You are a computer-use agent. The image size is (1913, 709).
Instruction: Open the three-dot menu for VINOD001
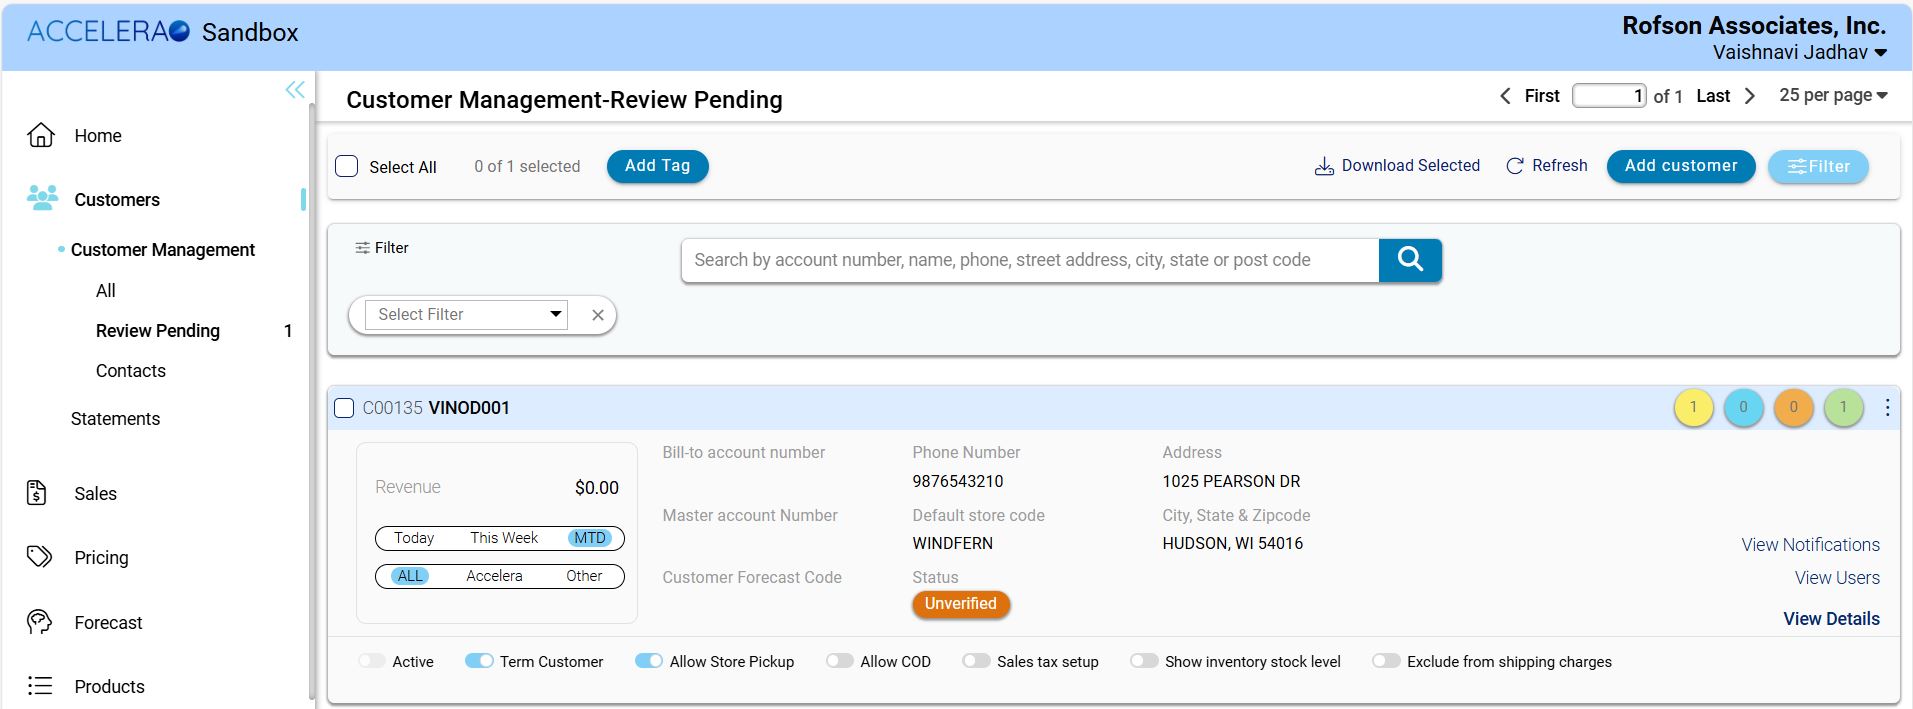click(x=1886, y=408)
